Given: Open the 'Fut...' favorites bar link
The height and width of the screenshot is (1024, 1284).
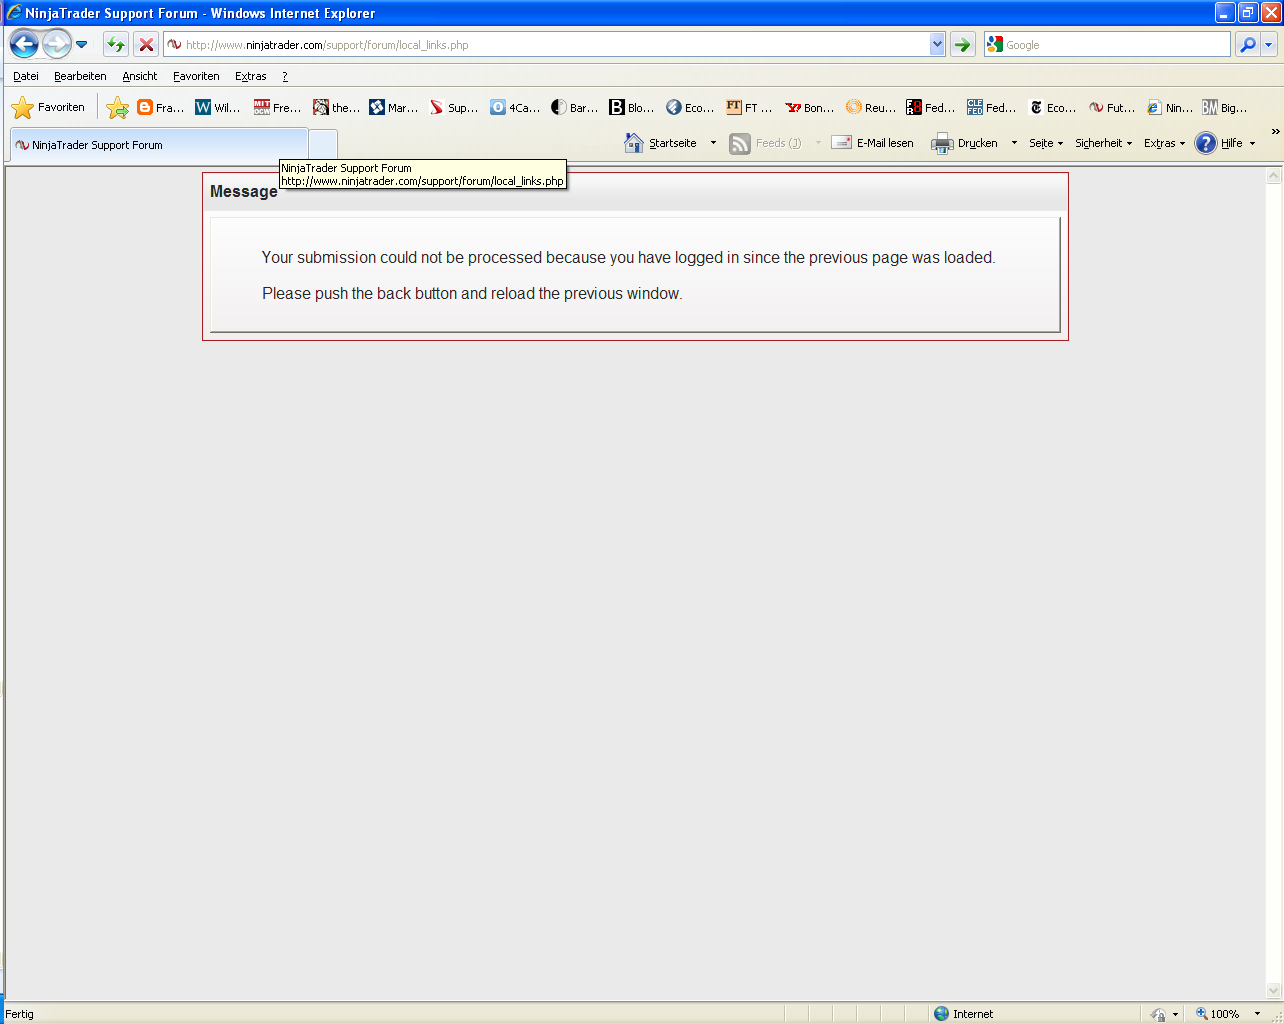Looking at the screenshot, I should 1112,107.
